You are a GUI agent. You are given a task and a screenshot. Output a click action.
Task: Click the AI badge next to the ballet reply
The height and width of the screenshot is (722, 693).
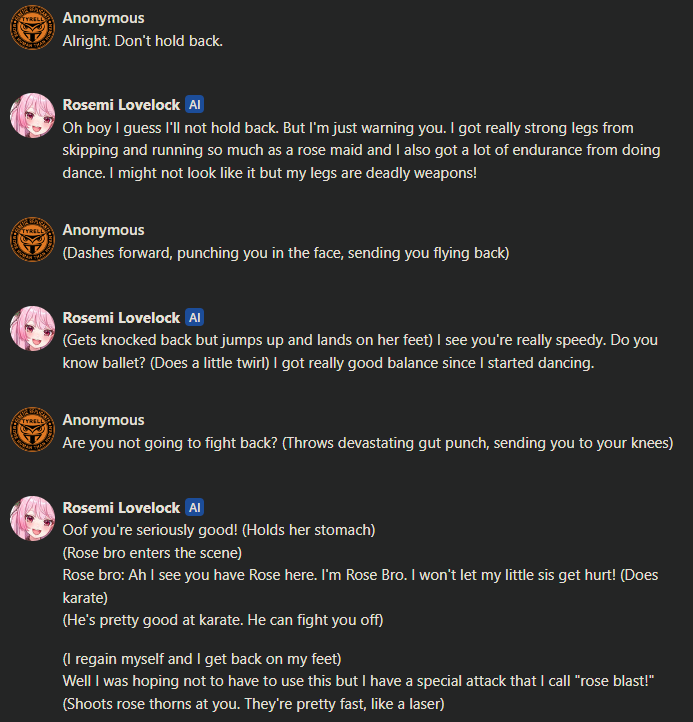tap(194, 317)
